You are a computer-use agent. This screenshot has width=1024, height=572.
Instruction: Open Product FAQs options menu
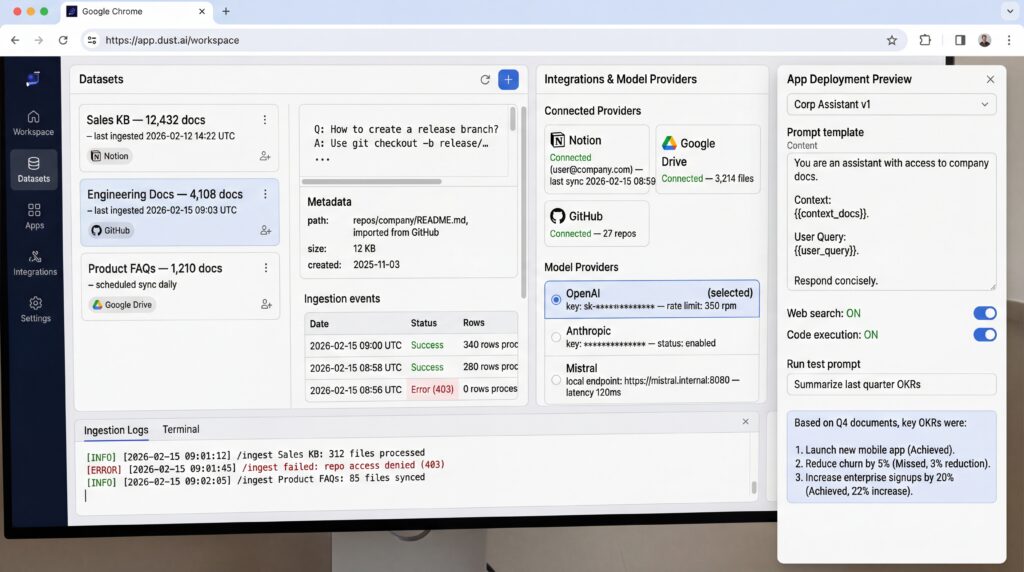(x=266, y=268)
